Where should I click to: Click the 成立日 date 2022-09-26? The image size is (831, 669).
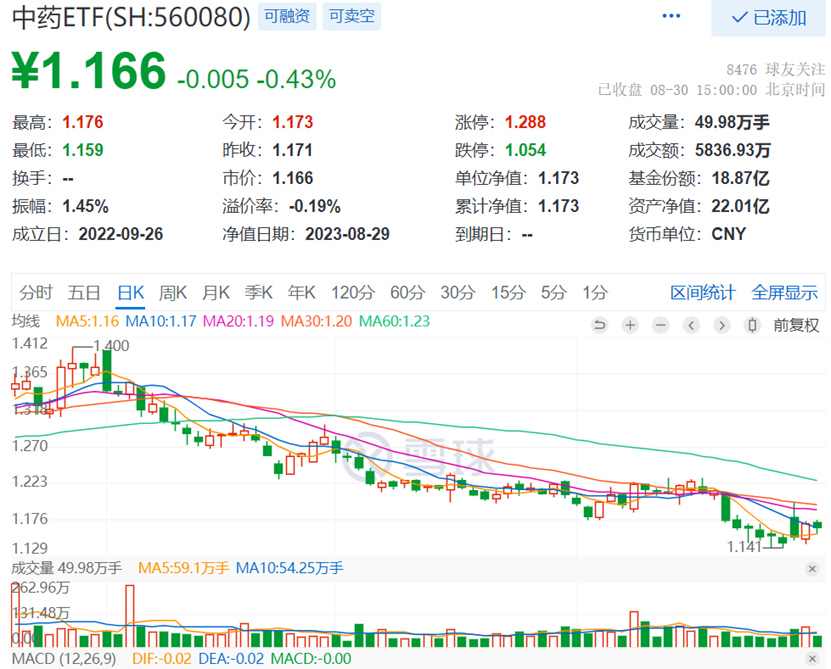(x=121, y=234)
